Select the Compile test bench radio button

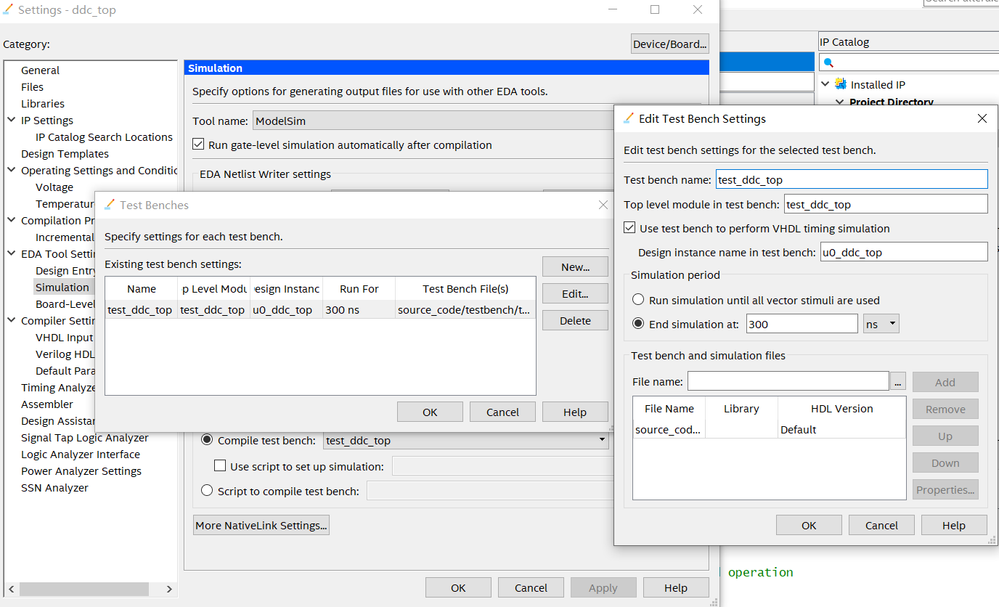coord(206,439)
